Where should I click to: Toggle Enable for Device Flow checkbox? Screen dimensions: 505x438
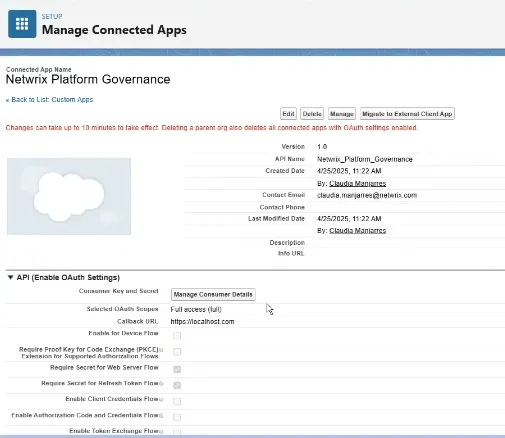click(177, 335)
